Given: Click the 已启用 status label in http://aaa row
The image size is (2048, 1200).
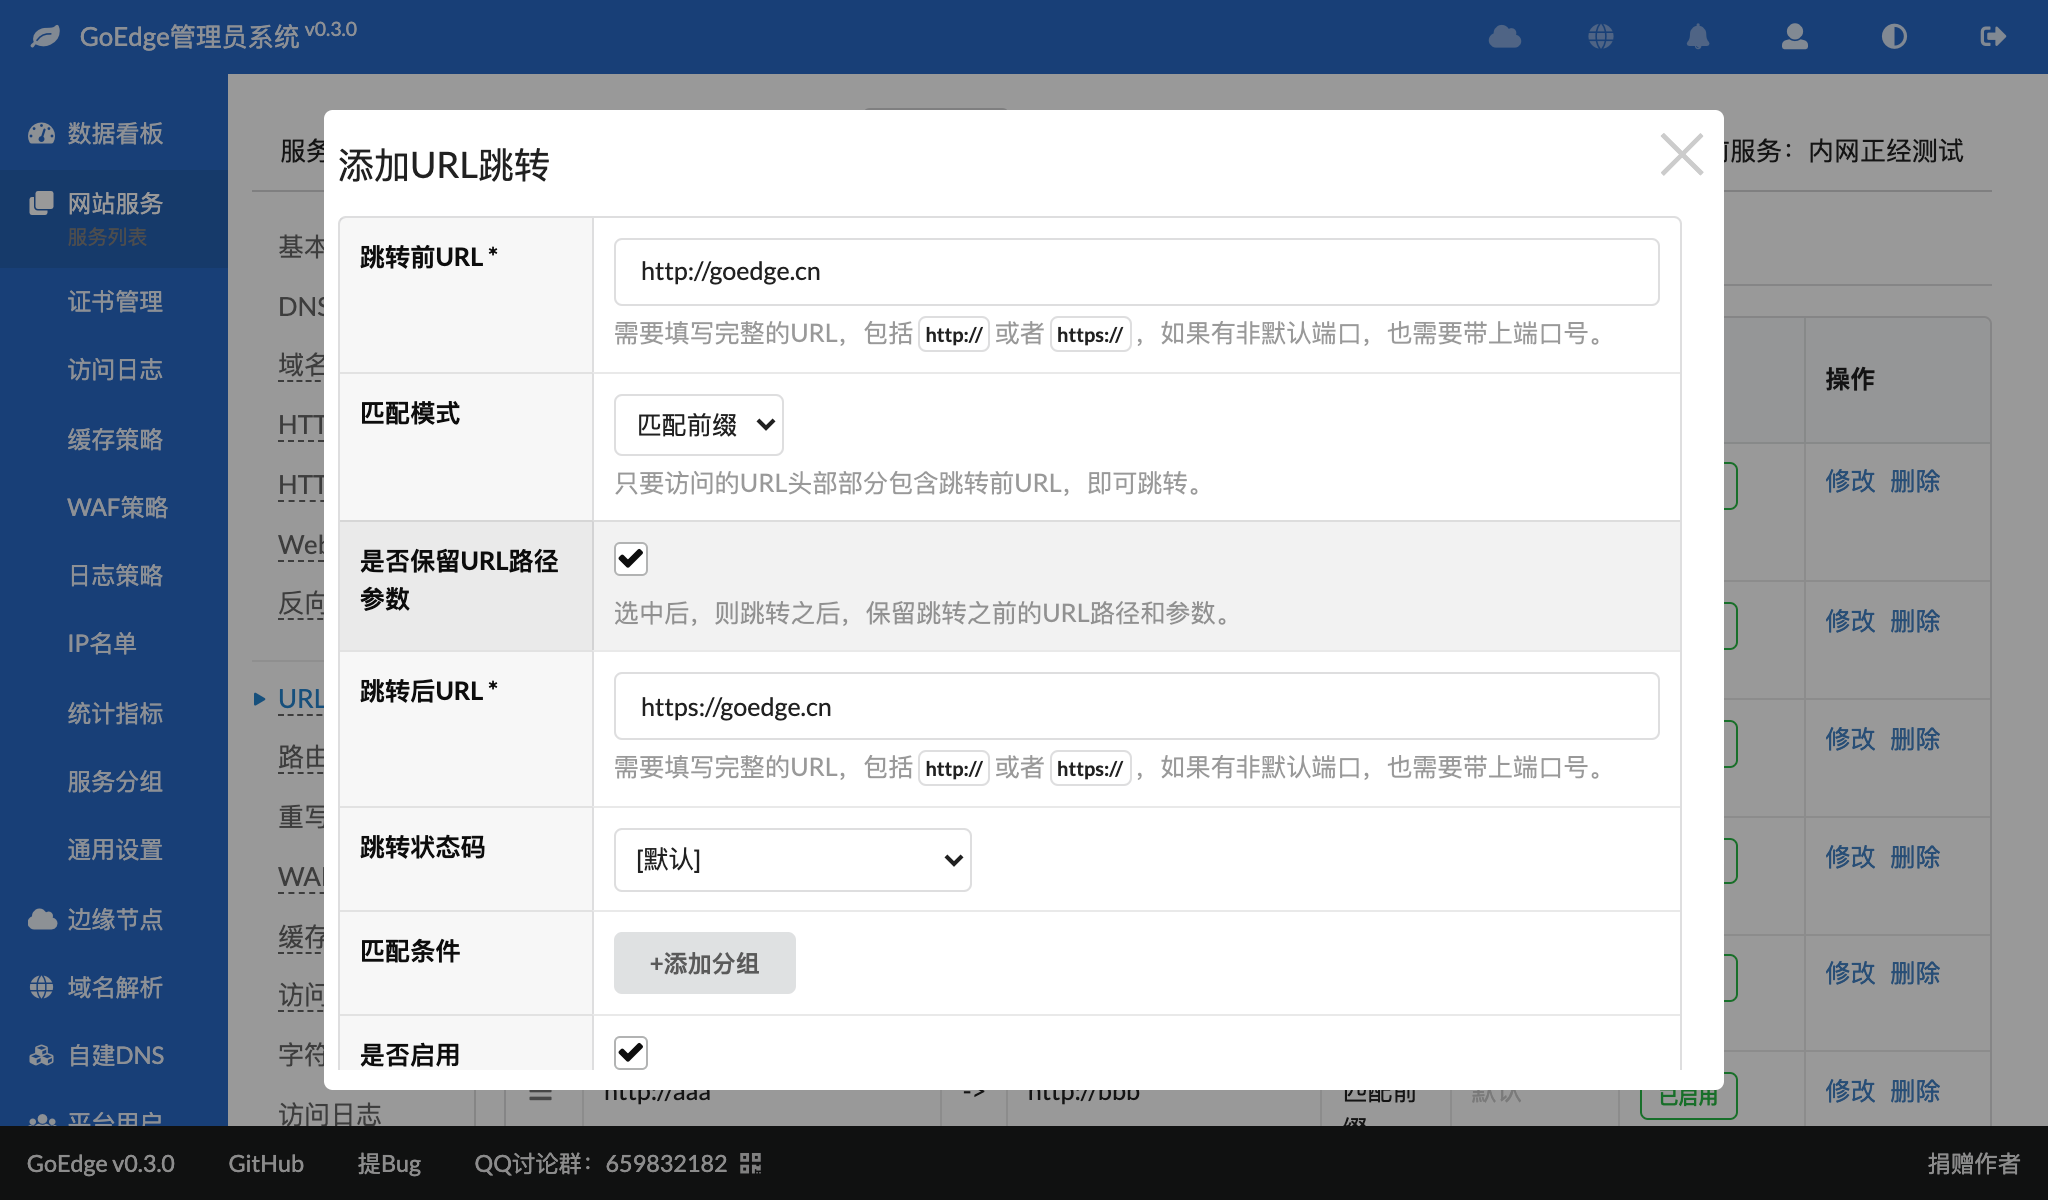Looking at the screenshot, I should (1689, 1097).
